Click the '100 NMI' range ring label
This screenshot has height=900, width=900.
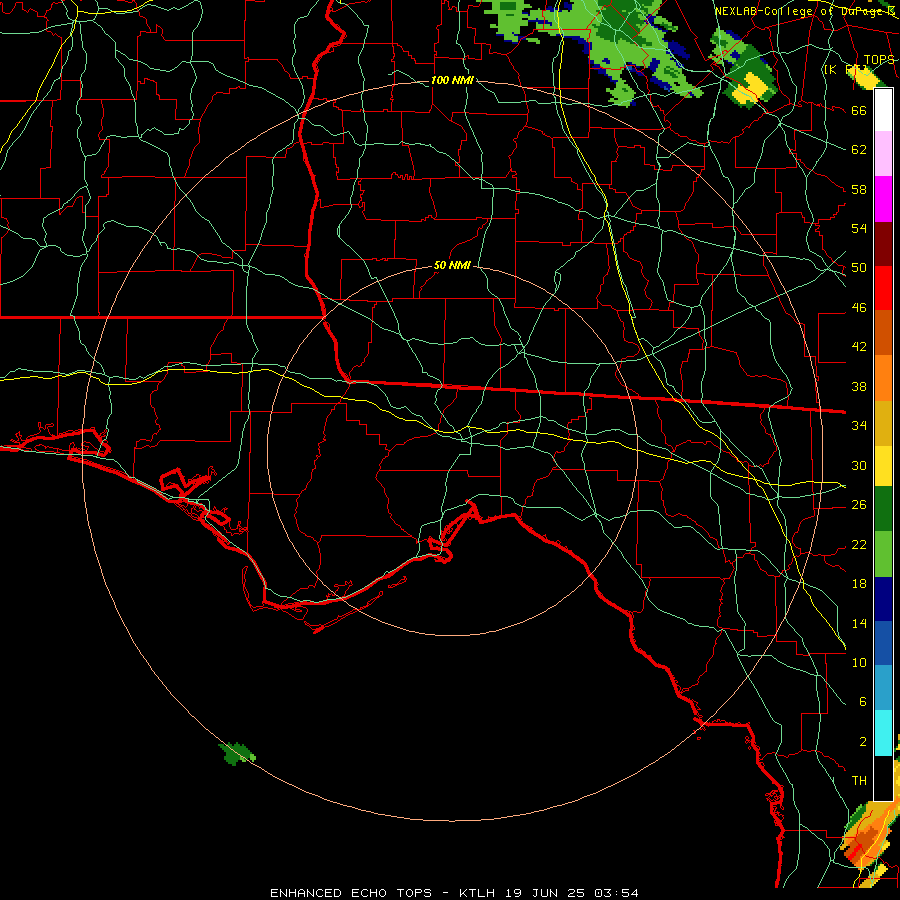(452, 80)
